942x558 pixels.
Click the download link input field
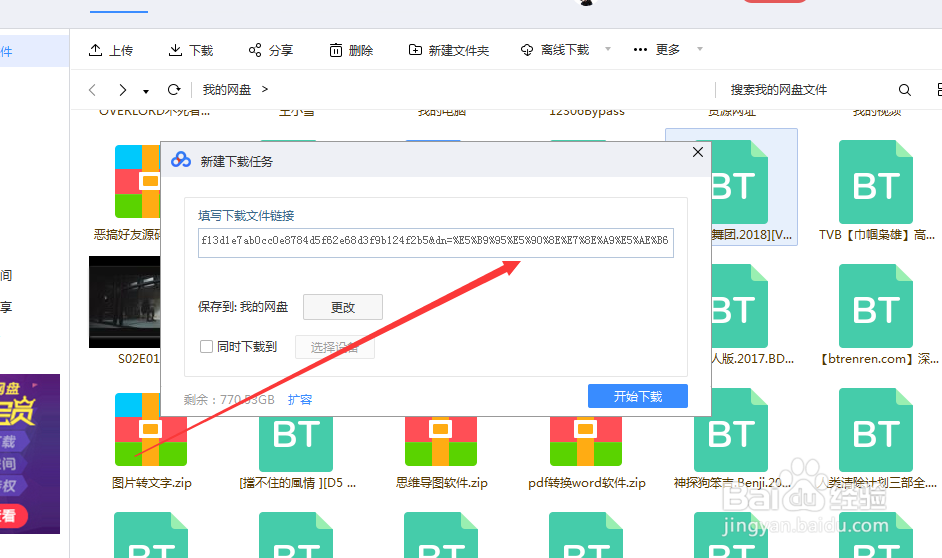[x=436, y=243]
